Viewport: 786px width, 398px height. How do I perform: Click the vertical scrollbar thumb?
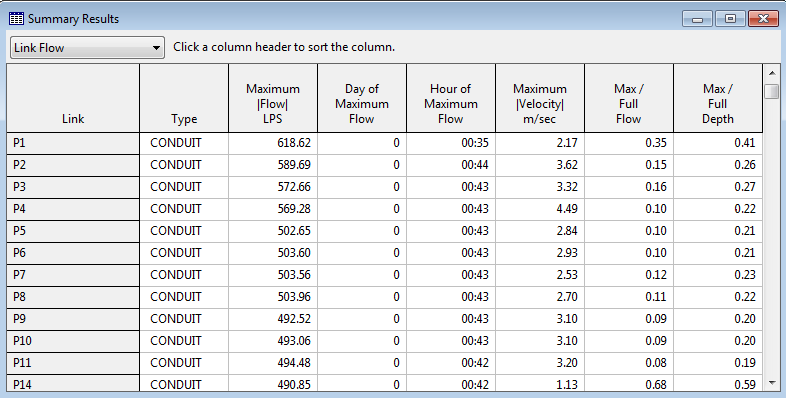(771, 92)
